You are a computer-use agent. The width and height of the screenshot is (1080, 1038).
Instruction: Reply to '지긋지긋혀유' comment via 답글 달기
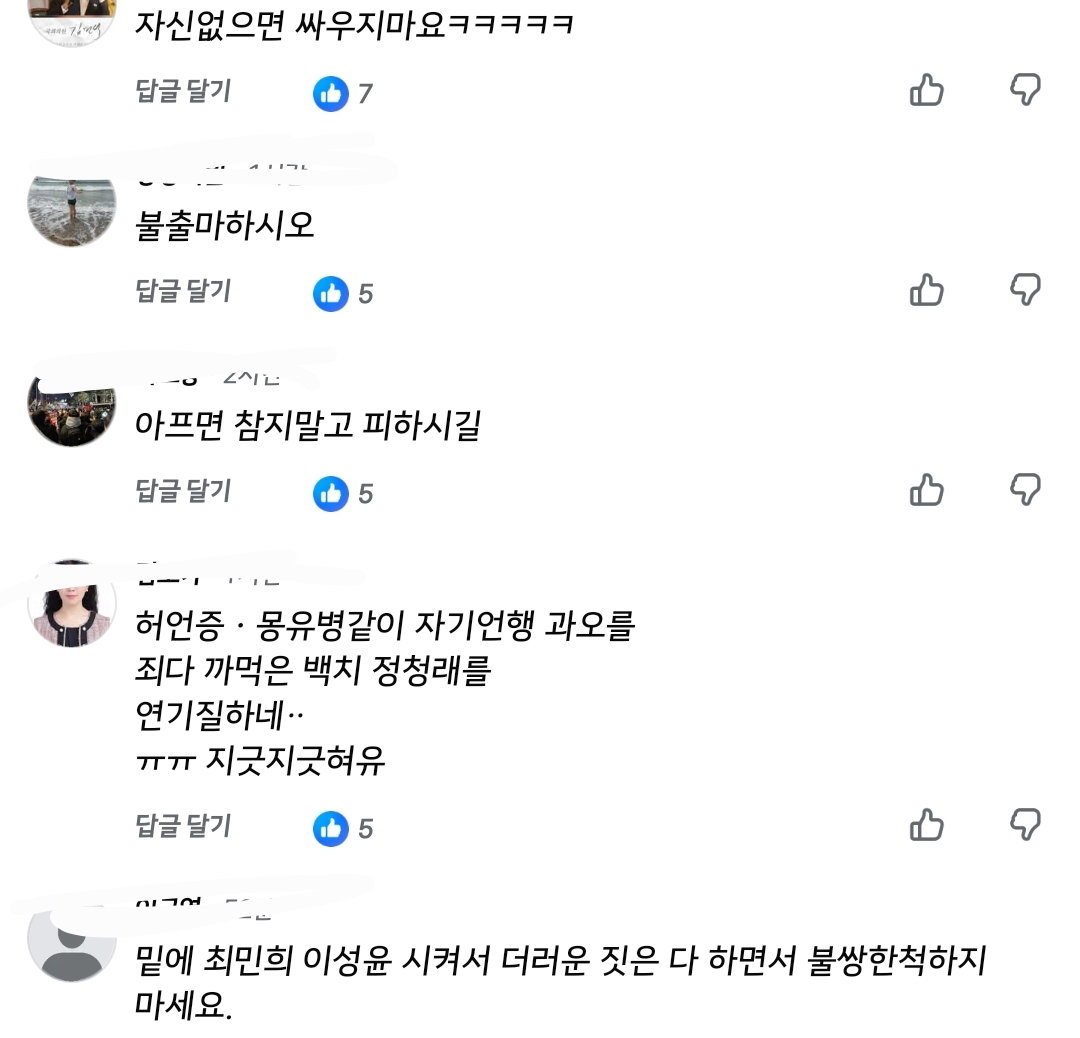pyautogui.click(x=183, y=825)
